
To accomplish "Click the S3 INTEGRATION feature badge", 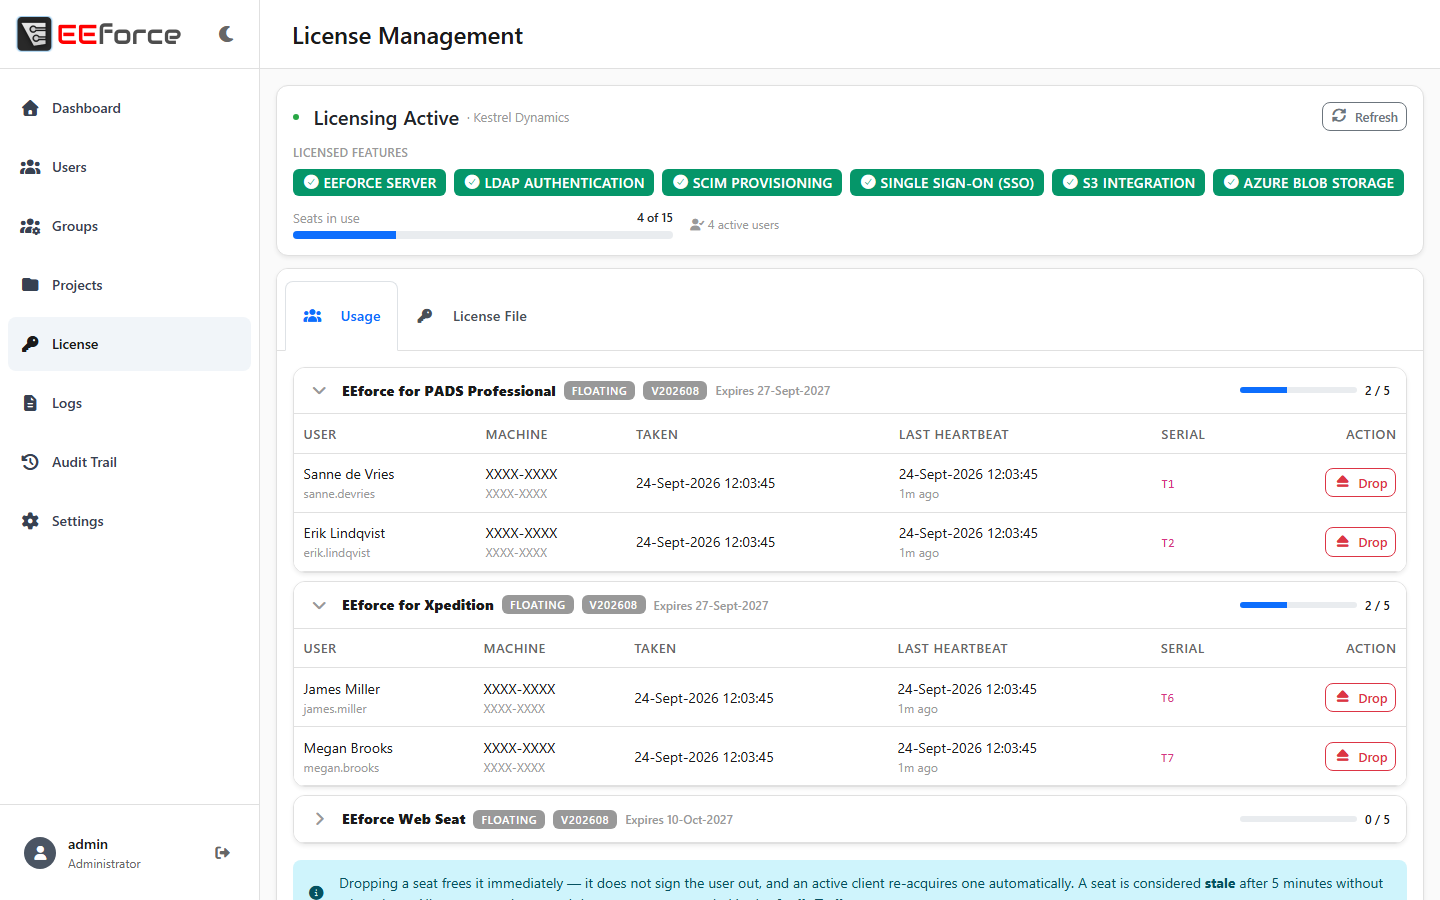I will [1128, 183].
